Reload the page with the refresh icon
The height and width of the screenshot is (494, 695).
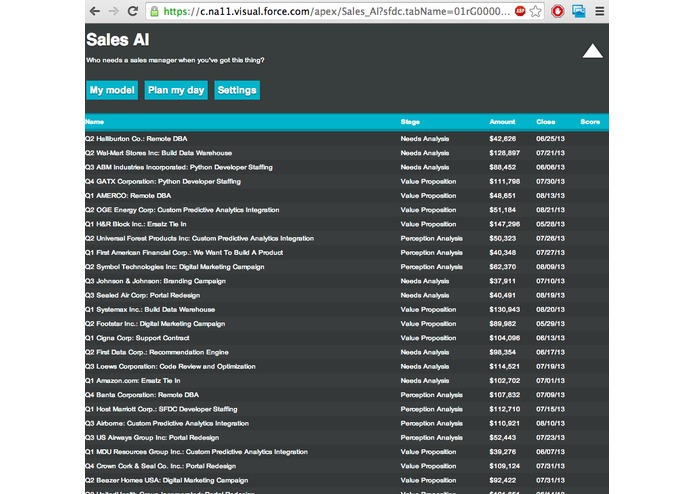tap(133, 11)
